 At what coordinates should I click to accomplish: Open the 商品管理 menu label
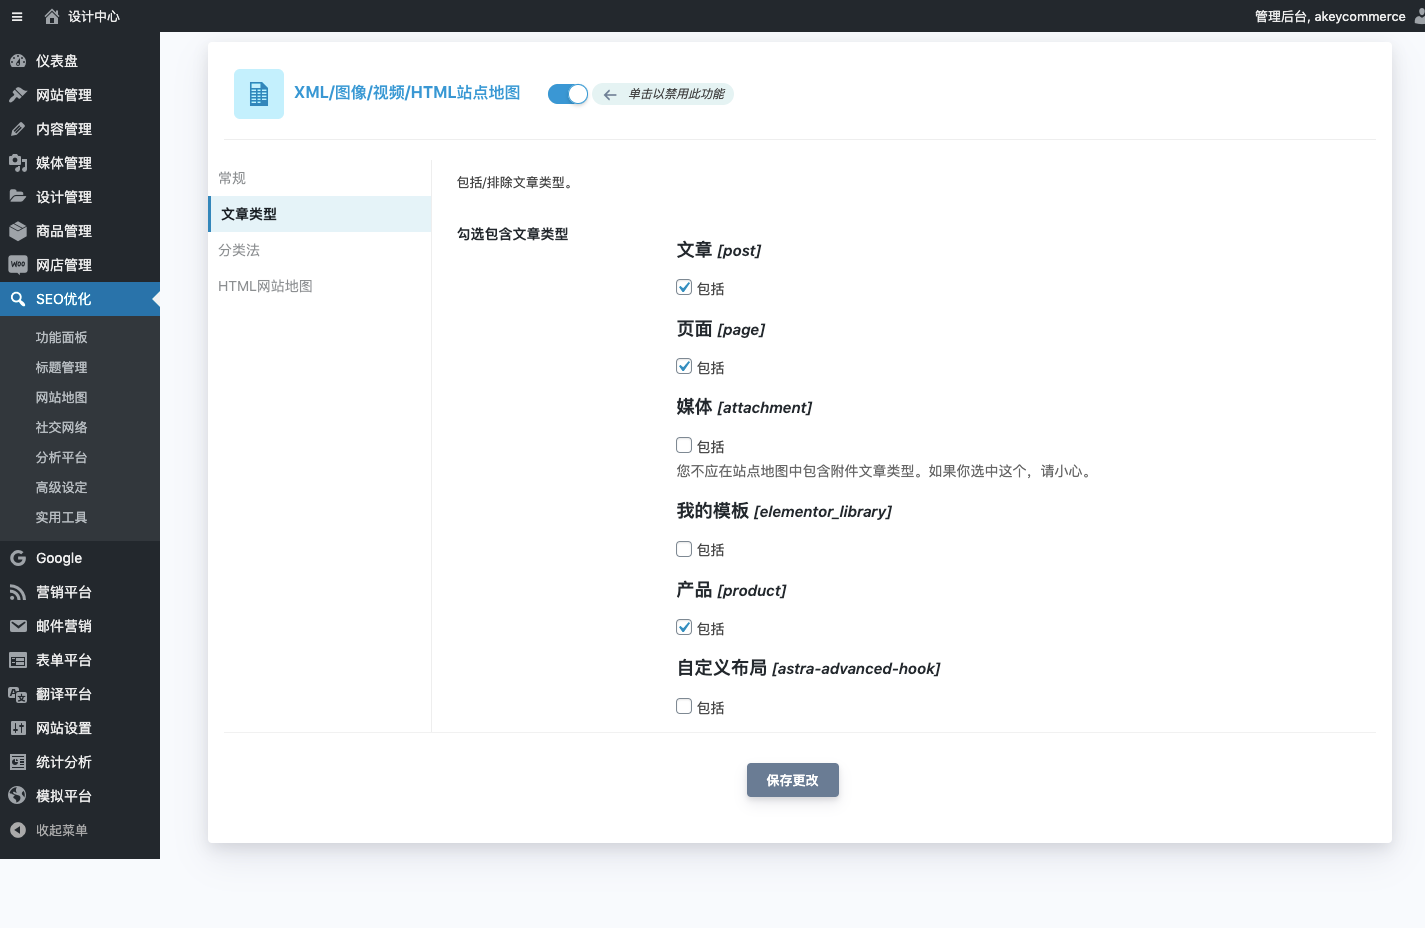pyautogui.click(x=64, y=231)
